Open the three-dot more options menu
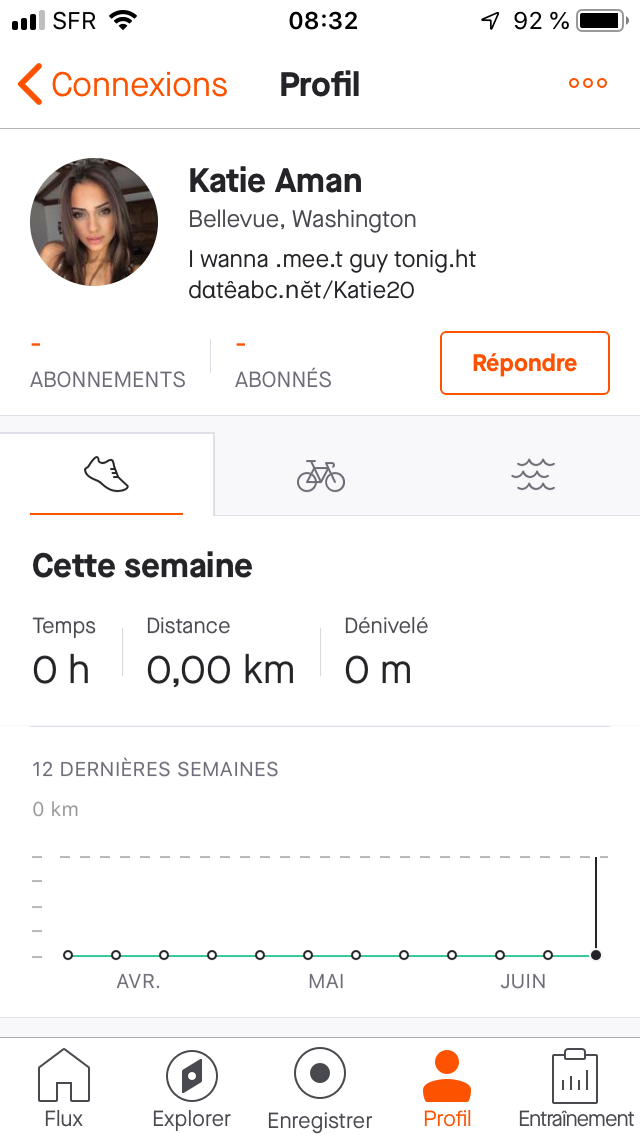 click(x=588, y=84)
